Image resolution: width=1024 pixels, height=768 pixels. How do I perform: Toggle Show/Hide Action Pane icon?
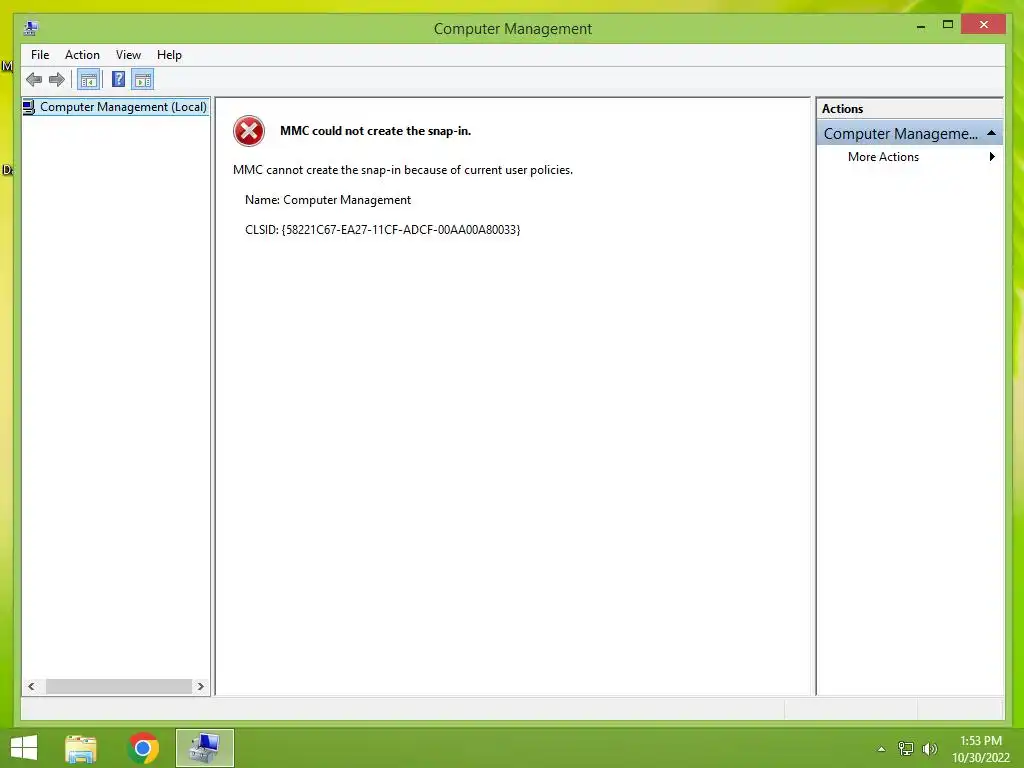[143, 80]
